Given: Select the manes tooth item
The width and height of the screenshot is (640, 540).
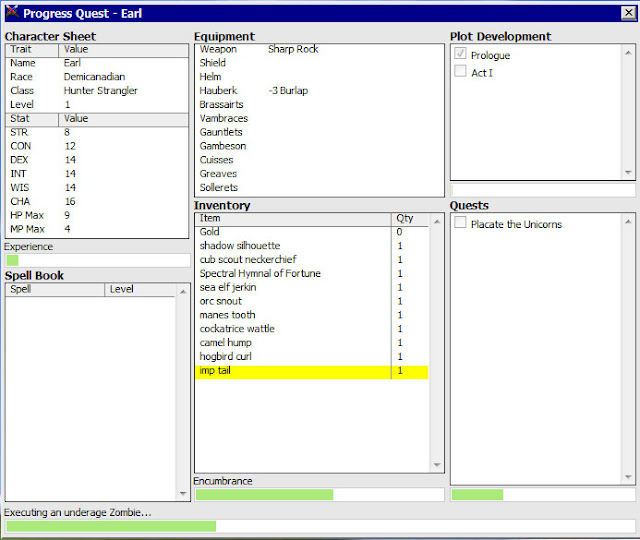Looking at the screenshot, I should [x=312, y=315].
